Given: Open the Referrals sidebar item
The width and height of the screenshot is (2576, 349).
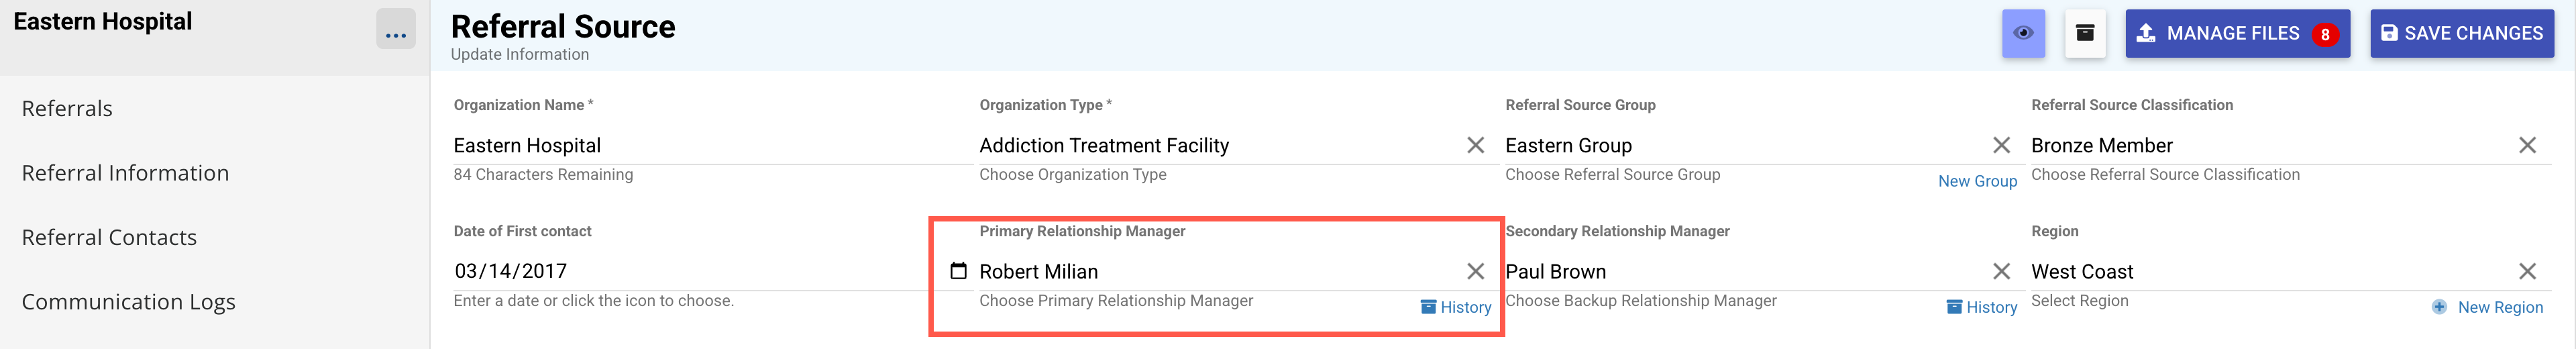Looking at the screenshot, I should coord(67,109).
